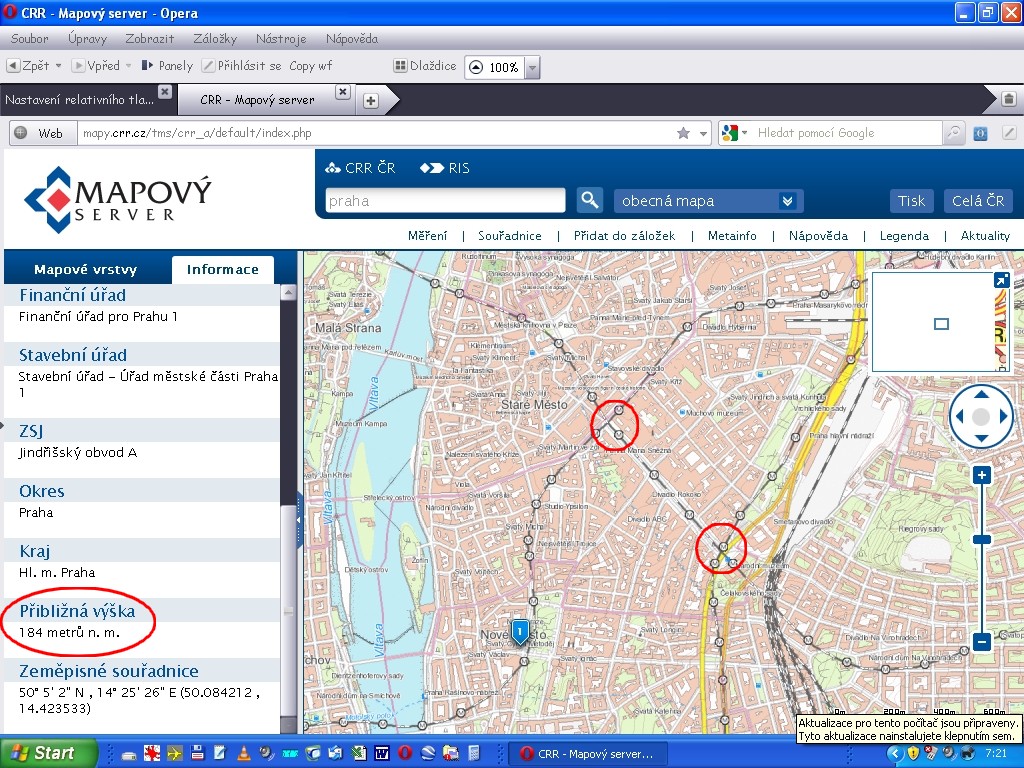Pan the map up with navigation arrow
The width and height of the screenshot is (1024, 768).
[981, 394]
